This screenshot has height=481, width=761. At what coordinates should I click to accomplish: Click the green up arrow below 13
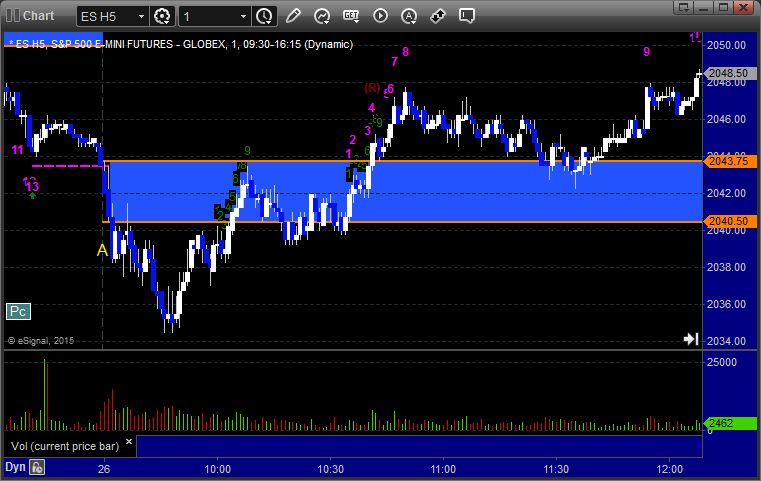pos(32,196)
